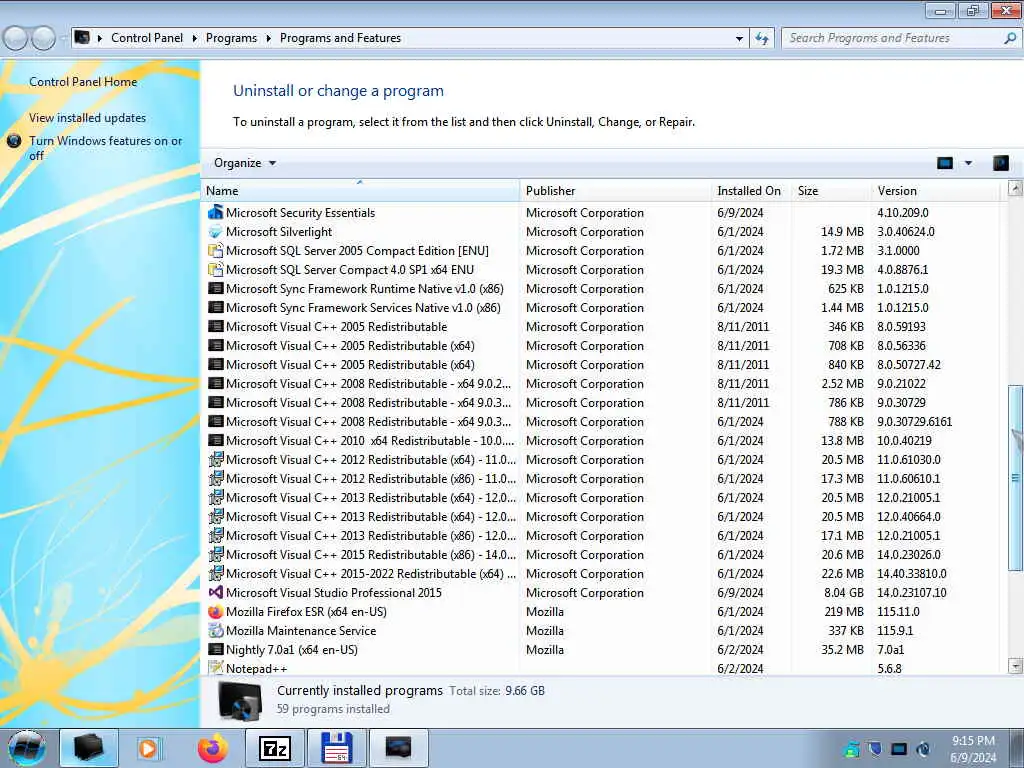
Task: Click the scrollbar up arrow
Action: point(1015,189)
